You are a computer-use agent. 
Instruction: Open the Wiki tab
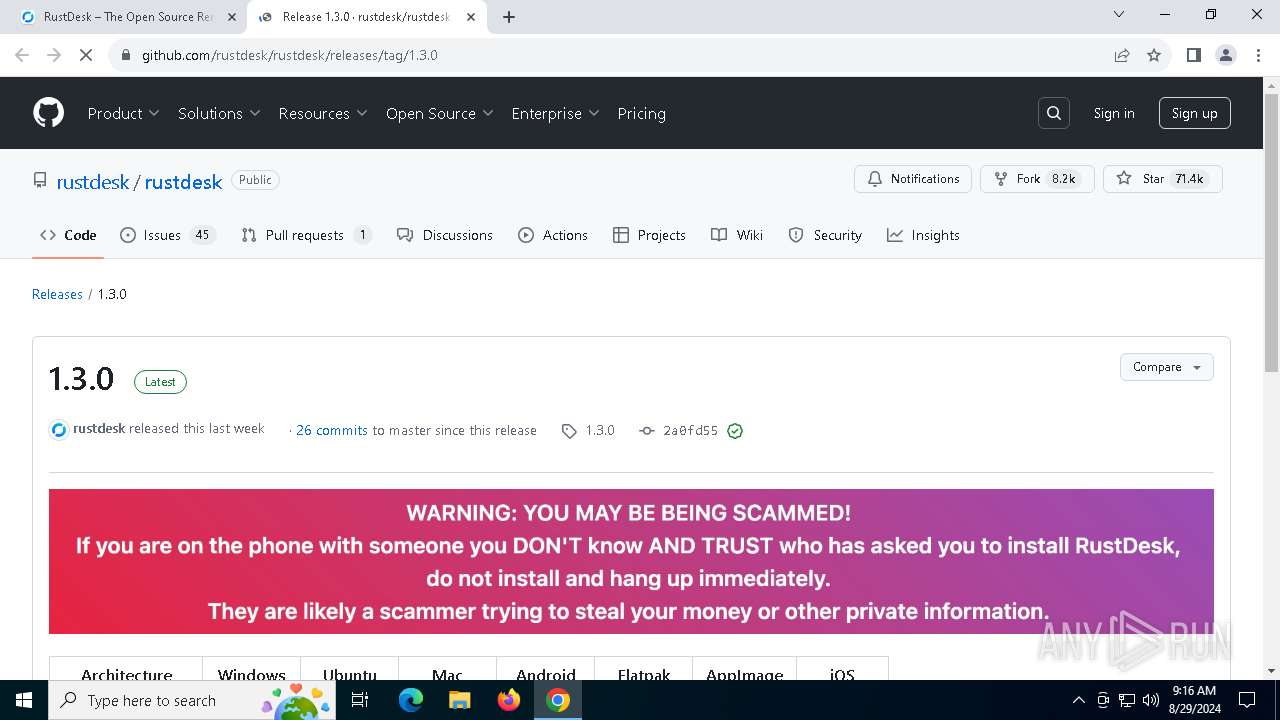tap(737, 235)
